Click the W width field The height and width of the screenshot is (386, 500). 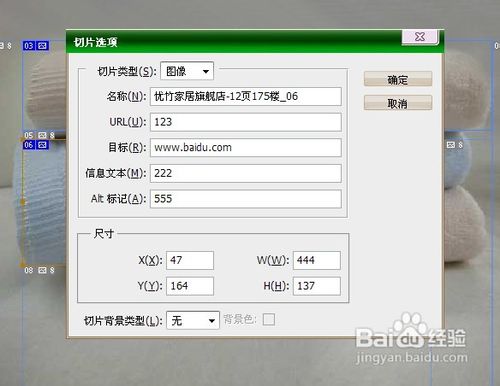(317, 260)
